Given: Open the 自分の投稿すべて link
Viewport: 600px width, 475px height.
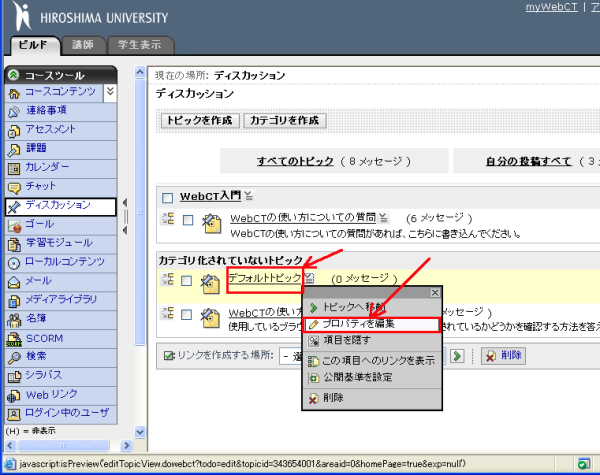Looking at the screenshot, I should point(529,162).
